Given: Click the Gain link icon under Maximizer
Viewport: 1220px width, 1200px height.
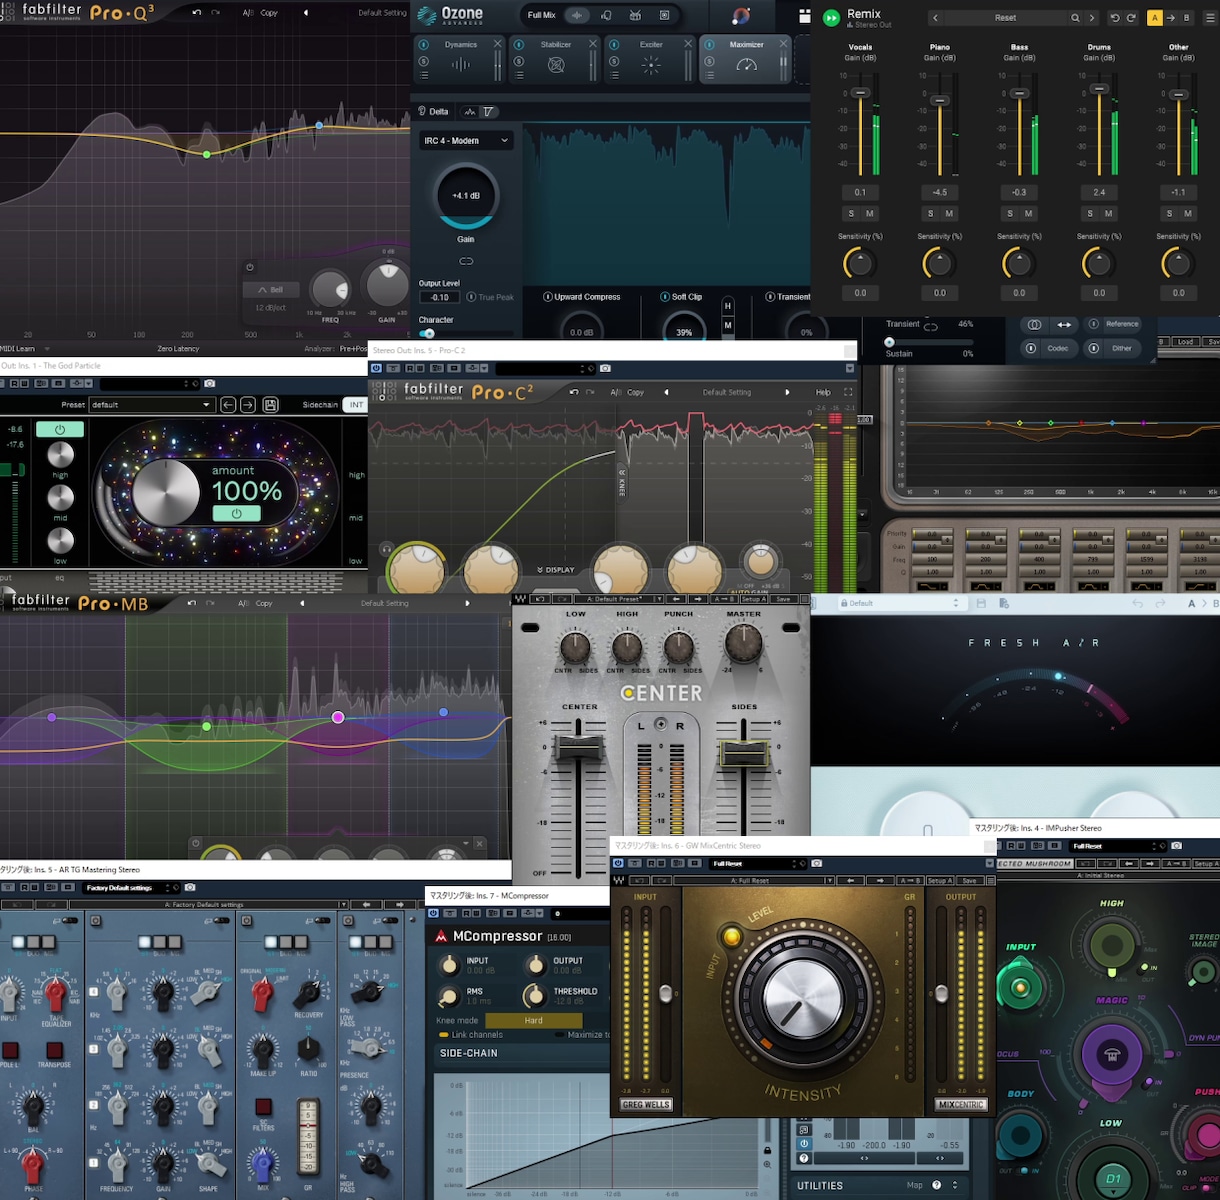Looking at the screenshot, I should coord(466,261).
